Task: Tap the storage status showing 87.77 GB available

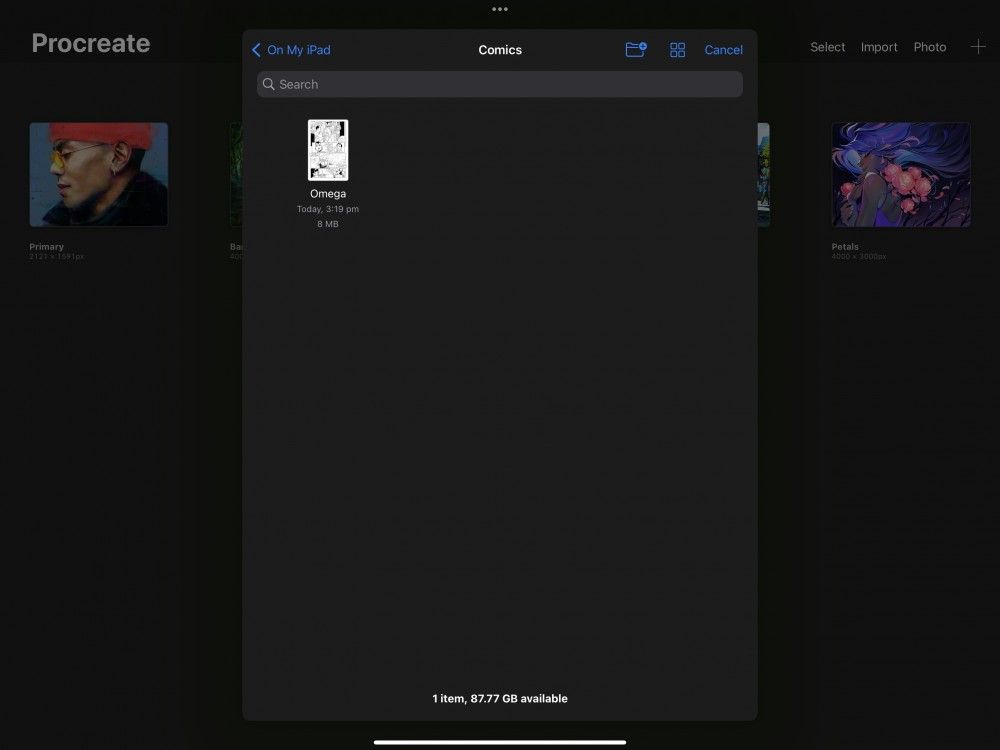Action: click(499, 698)
